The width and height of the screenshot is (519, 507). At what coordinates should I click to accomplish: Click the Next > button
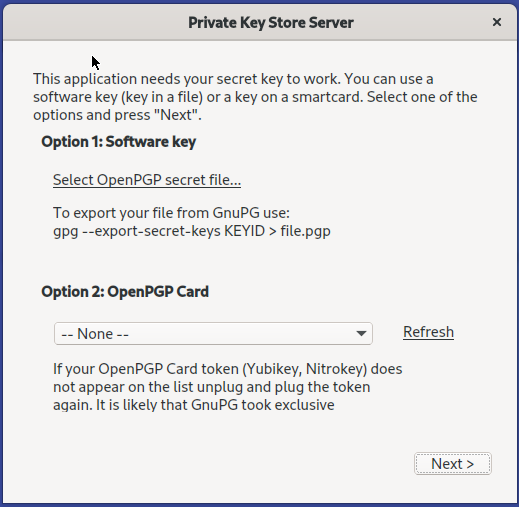coord(453,464)
